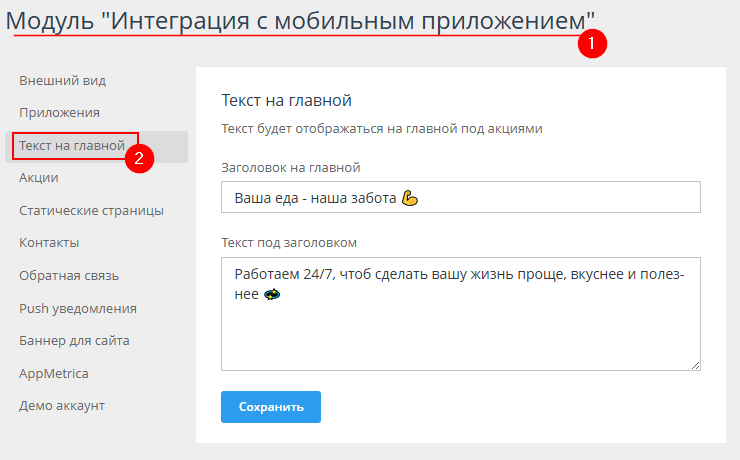Screen dimensions: 740x460
Task: Click the flexed biceps emoji in the heading field
Action: coord(409,198)
